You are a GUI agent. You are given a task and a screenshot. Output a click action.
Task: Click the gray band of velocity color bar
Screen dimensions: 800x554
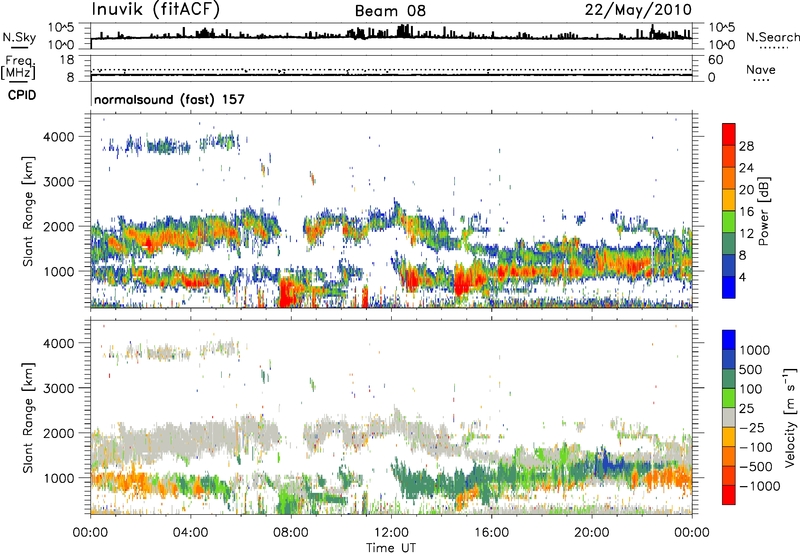(729, 418)
